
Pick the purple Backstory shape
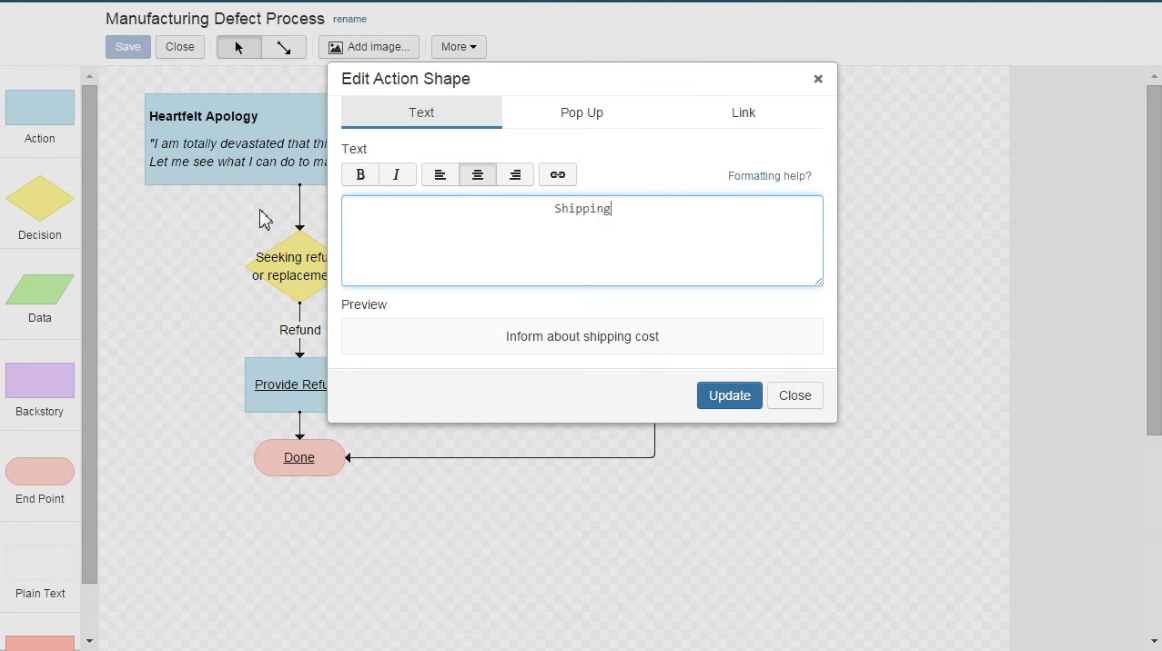[x=40, y=380]
